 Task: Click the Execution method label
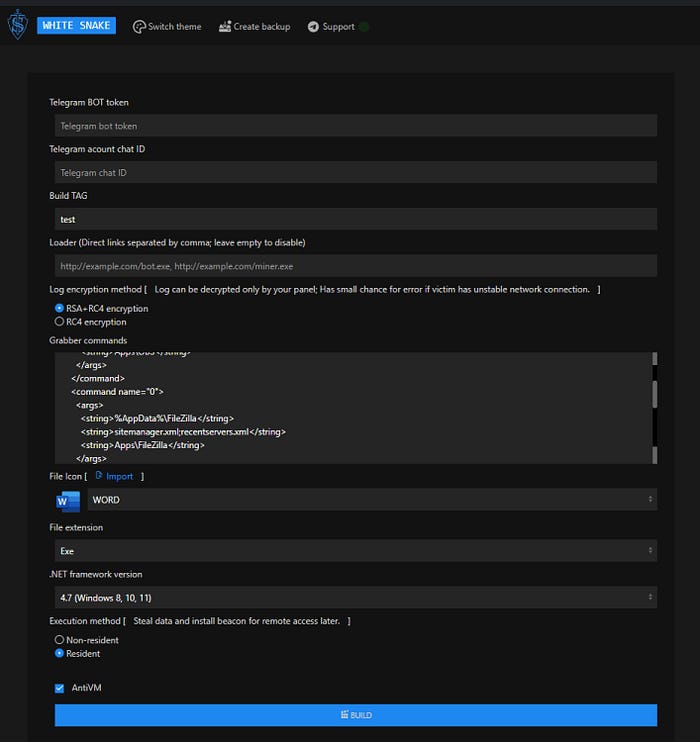pyautogui.click(x=85, y=621)
